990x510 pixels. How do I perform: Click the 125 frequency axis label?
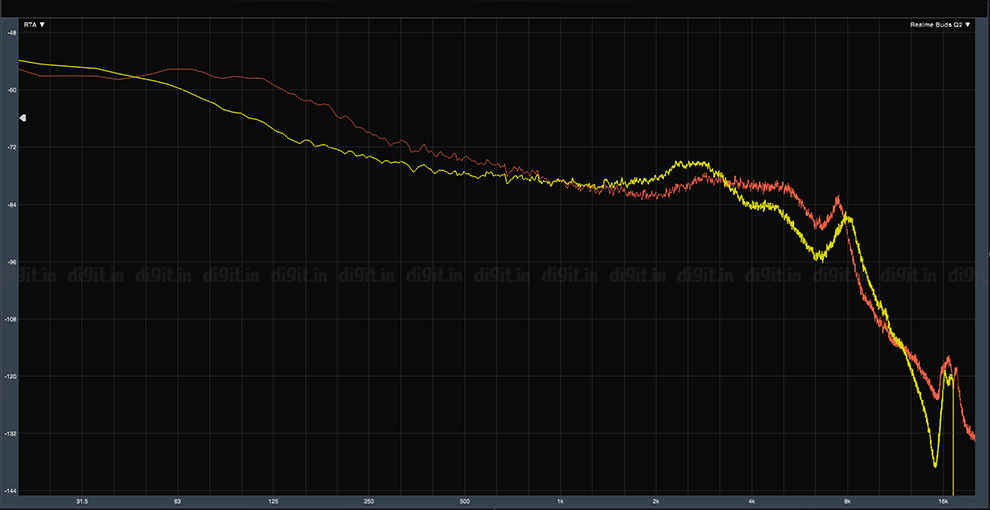(x=273, y=502)
